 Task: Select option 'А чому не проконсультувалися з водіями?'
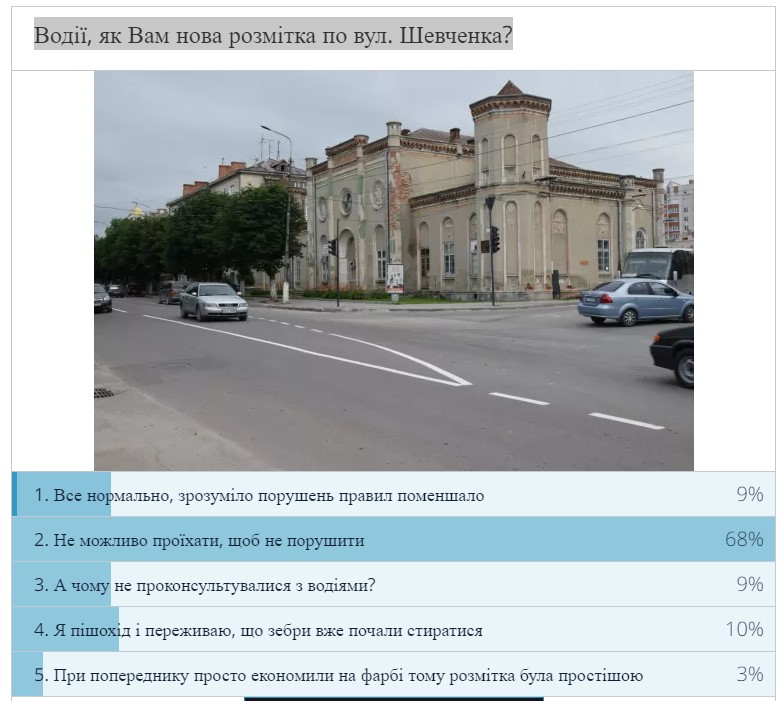[x=393, y=584]
